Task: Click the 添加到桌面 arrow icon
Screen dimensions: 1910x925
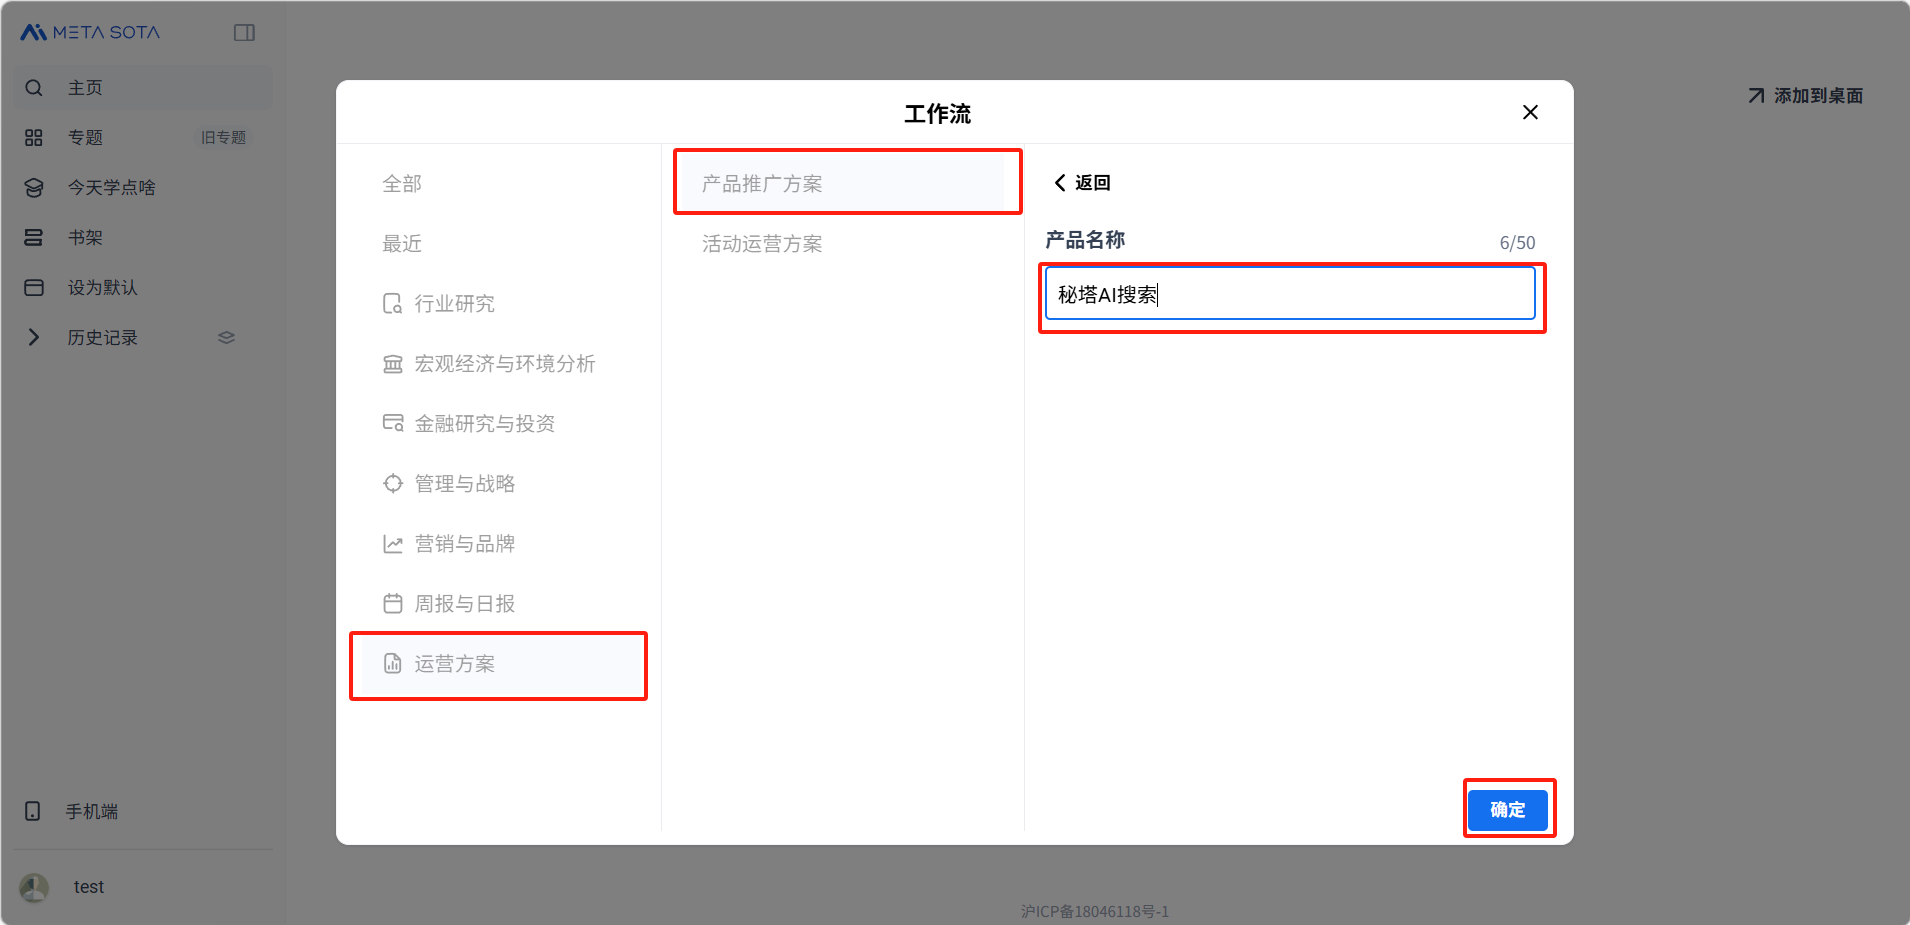Action: 1756,96
